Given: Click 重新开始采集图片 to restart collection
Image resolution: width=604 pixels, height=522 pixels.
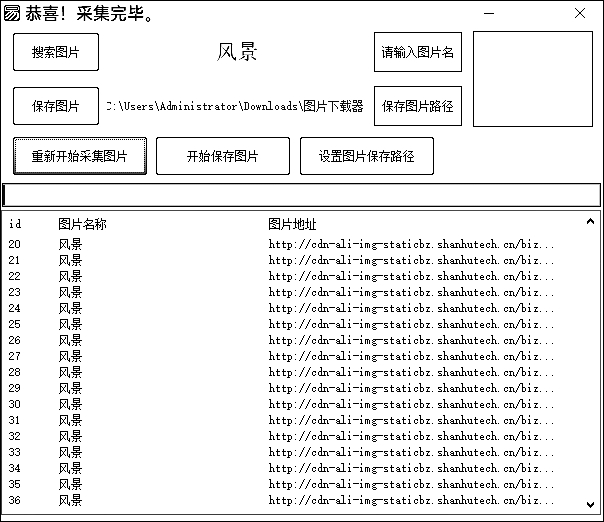Looking at the screenshot, I should click(80, 156).
